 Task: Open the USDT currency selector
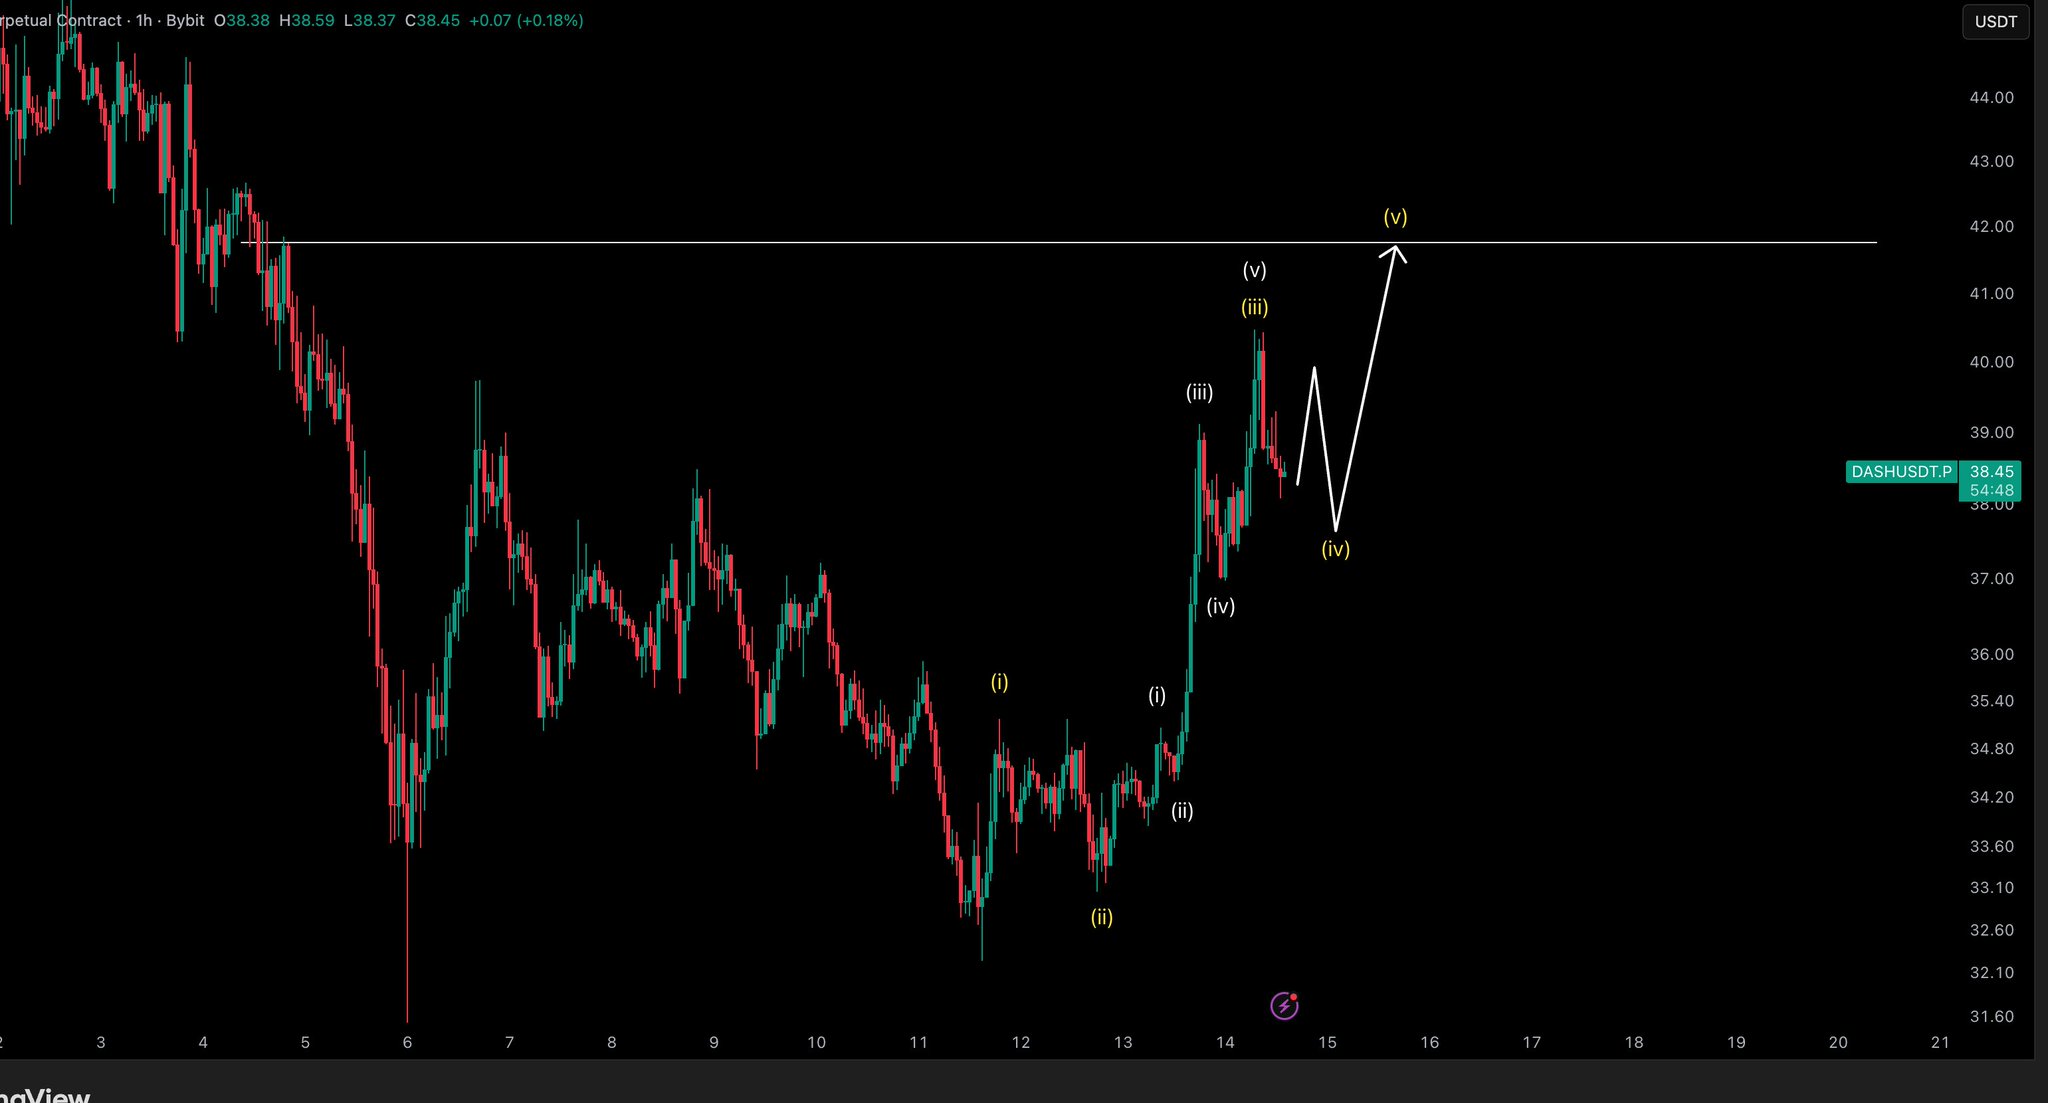(x=1995, y=22)
